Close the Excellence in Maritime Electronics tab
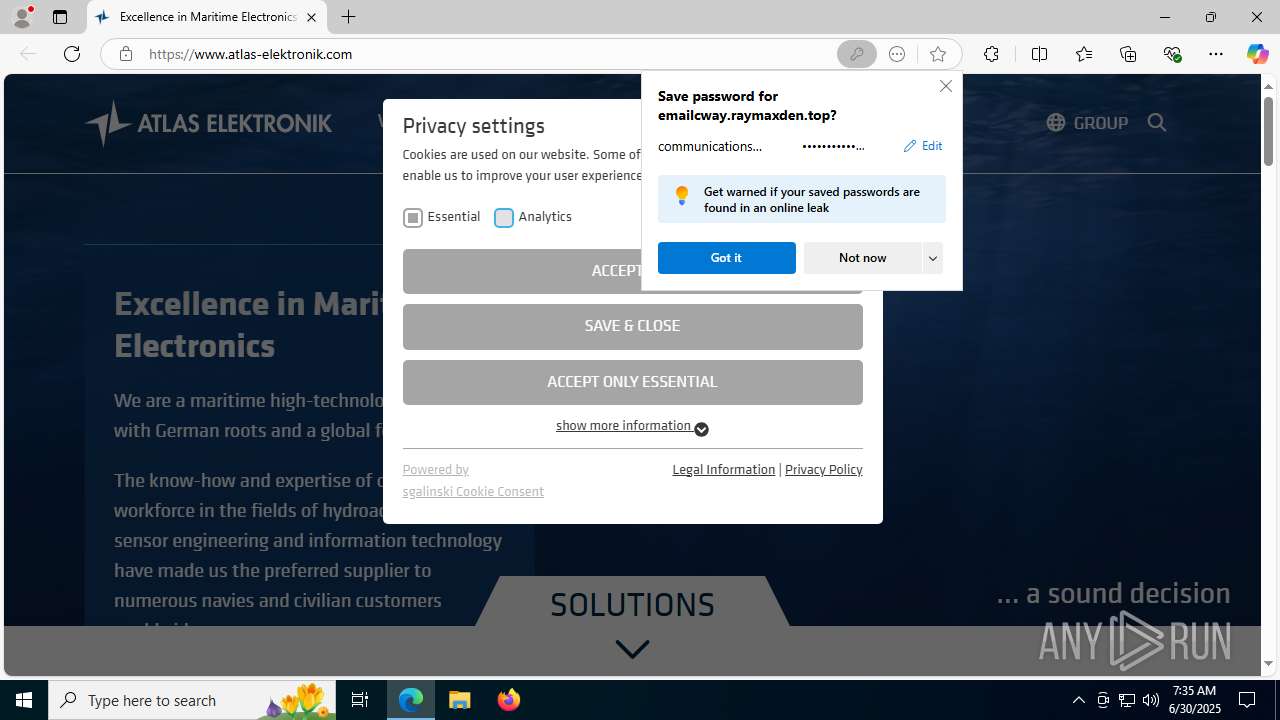Viewport: 1280px width, 720px height. click(x=311, y=17)
